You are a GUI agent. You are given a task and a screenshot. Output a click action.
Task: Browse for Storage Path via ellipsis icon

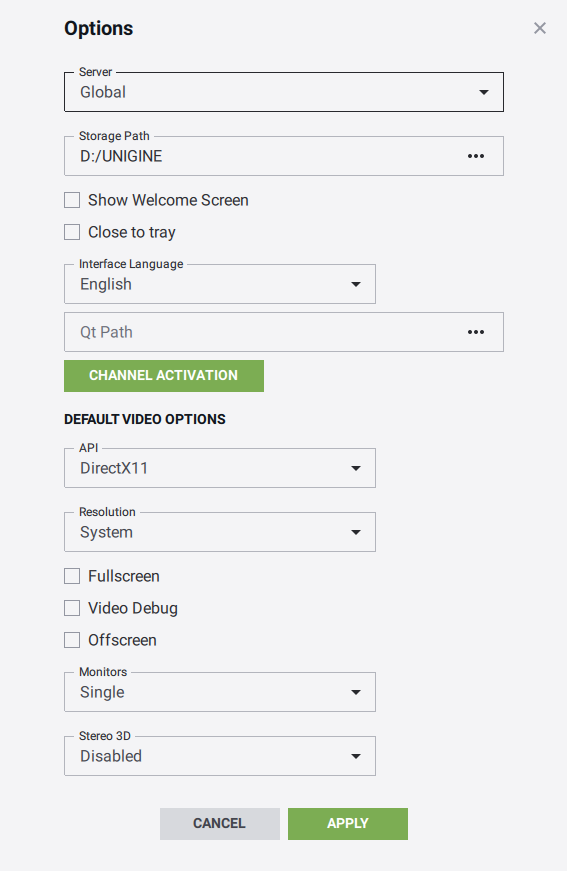pyautogui.click(x=475, y=156)
